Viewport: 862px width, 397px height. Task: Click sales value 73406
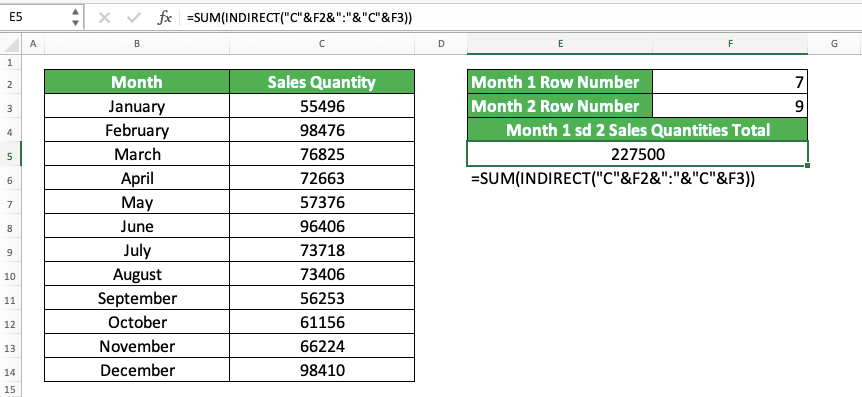click(322, 274)
